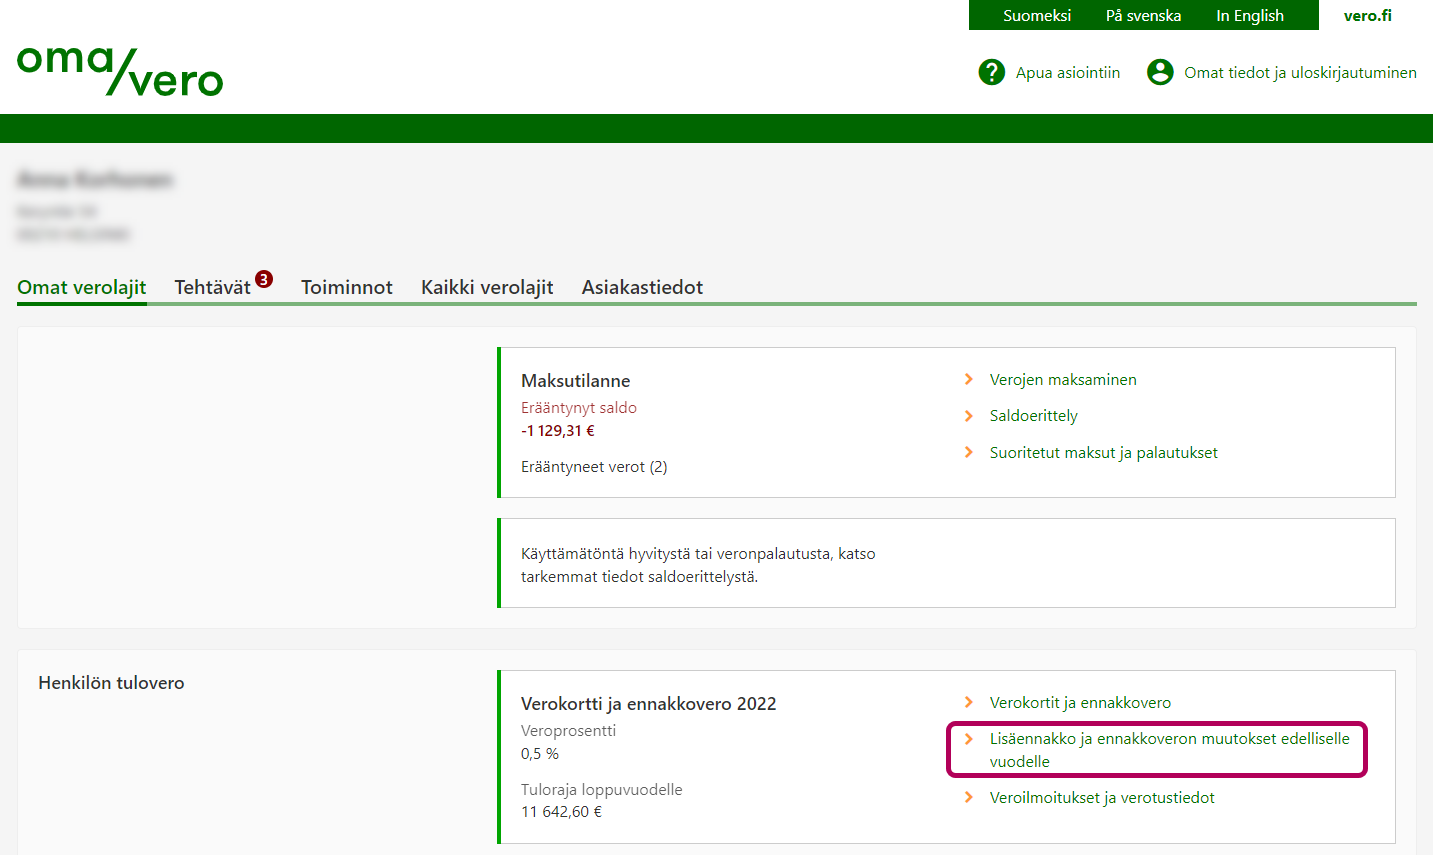
Task: Select the Kaikki verolajit tab
Action: [x=487, y=287]
